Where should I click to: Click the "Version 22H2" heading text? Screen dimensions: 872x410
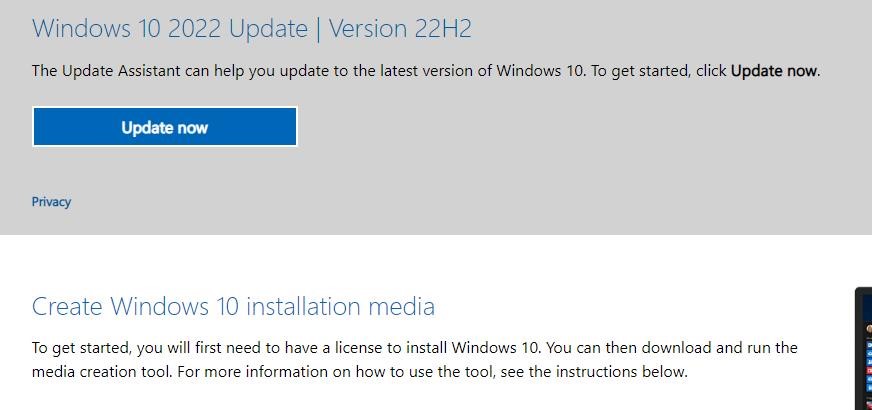(x=400, y=29)
